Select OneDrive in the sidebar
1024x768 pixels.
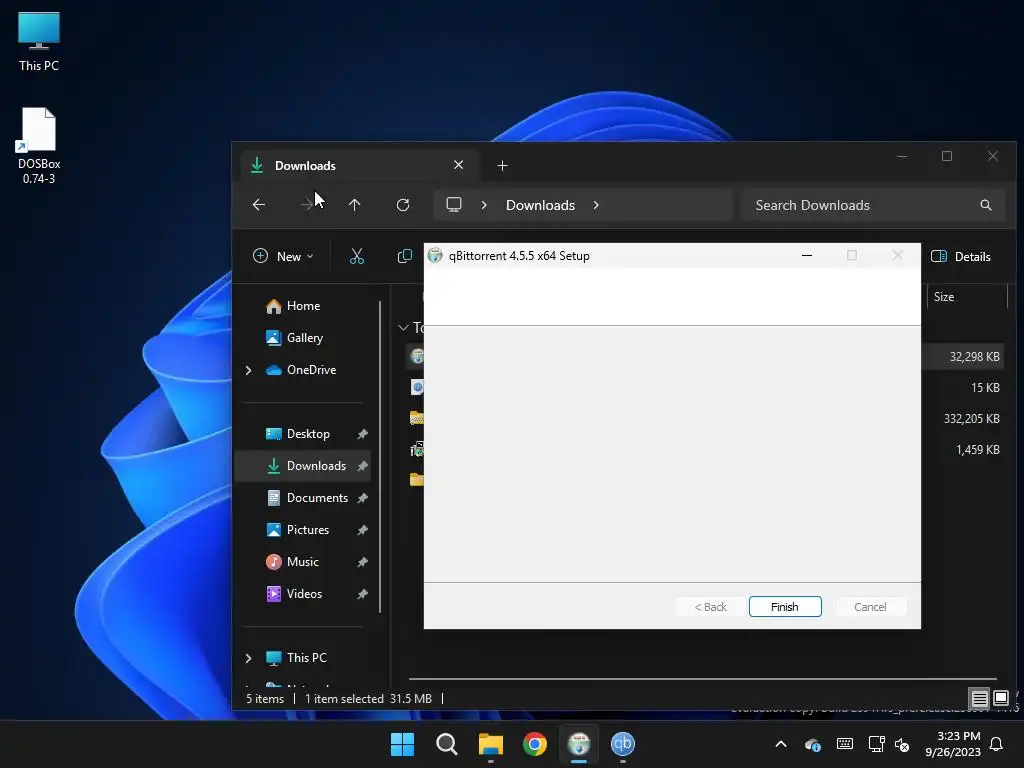pyautogui.click(x=301, y=370)
